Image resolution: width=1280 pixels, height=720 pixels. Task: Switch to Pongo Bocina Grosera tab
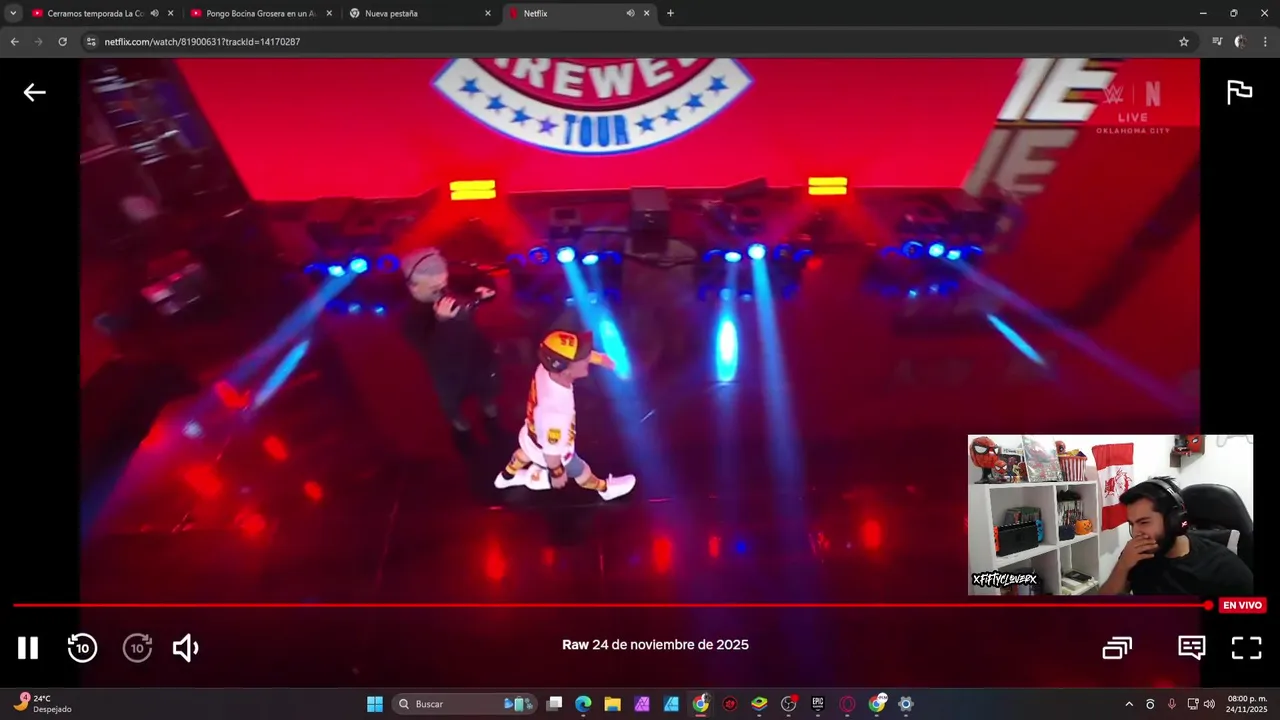pos(260,13)
